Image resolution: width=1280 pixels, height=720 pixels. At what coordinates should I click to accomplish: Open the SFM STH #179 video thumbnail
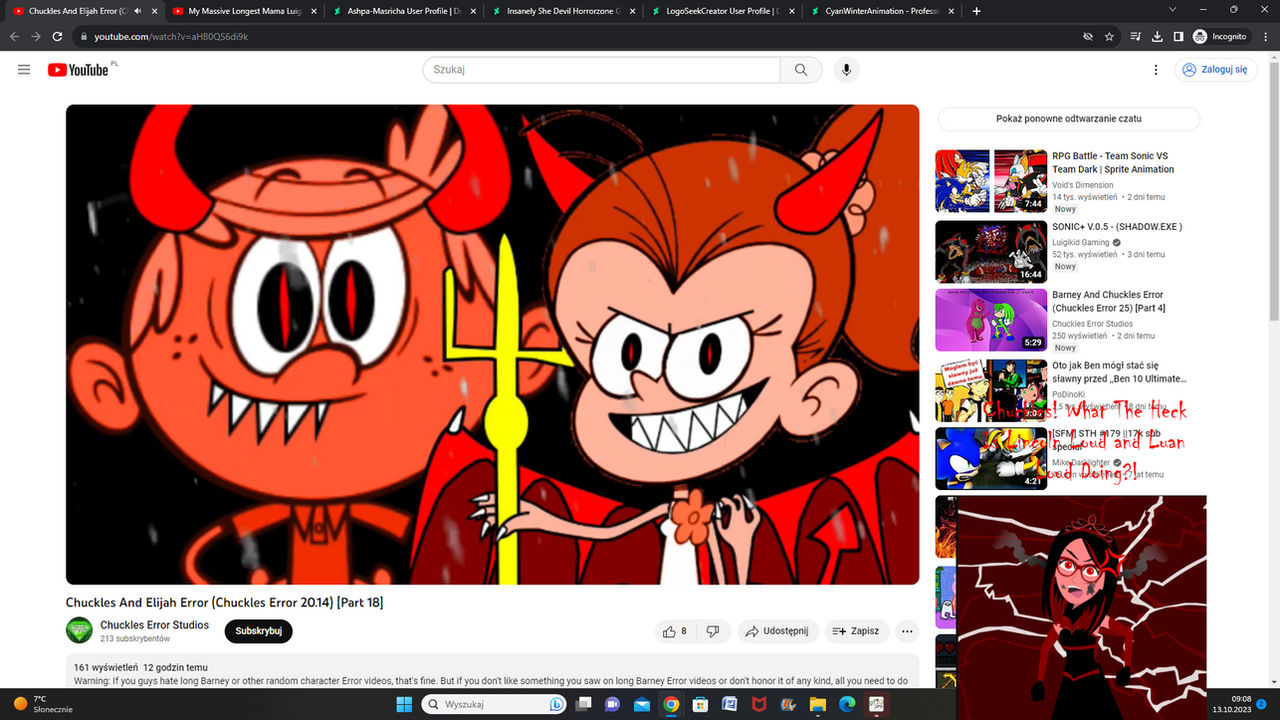pos(990,458)
